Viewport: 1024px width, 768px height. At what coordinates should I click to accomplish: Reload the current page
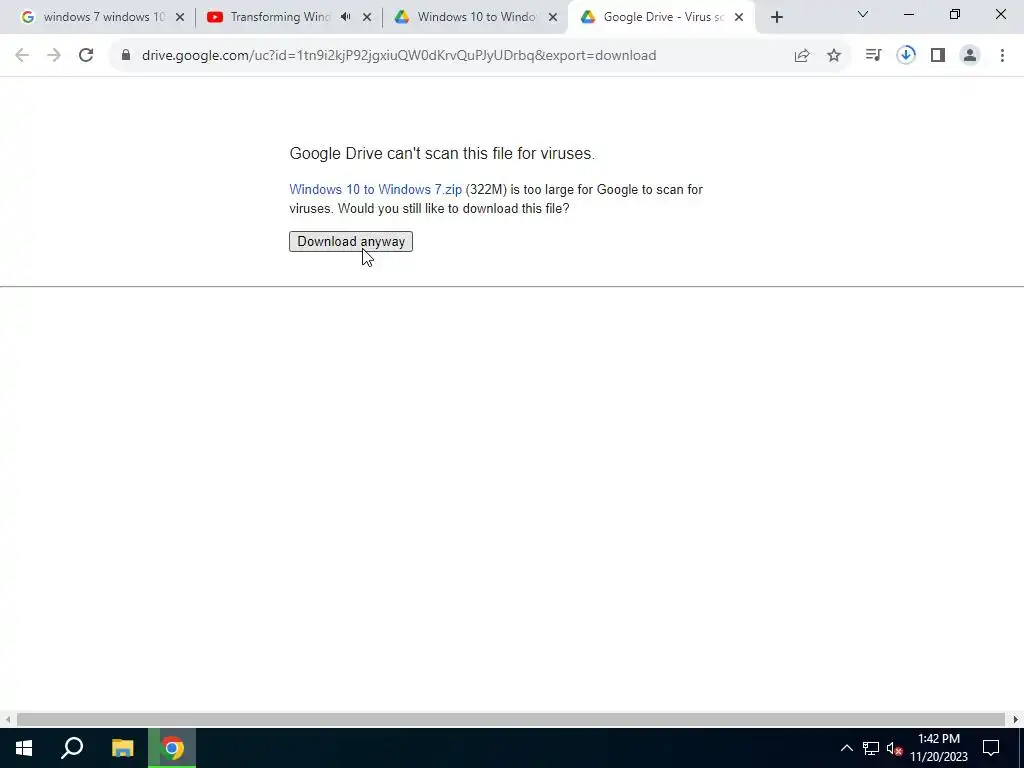[x=86, y=56]
